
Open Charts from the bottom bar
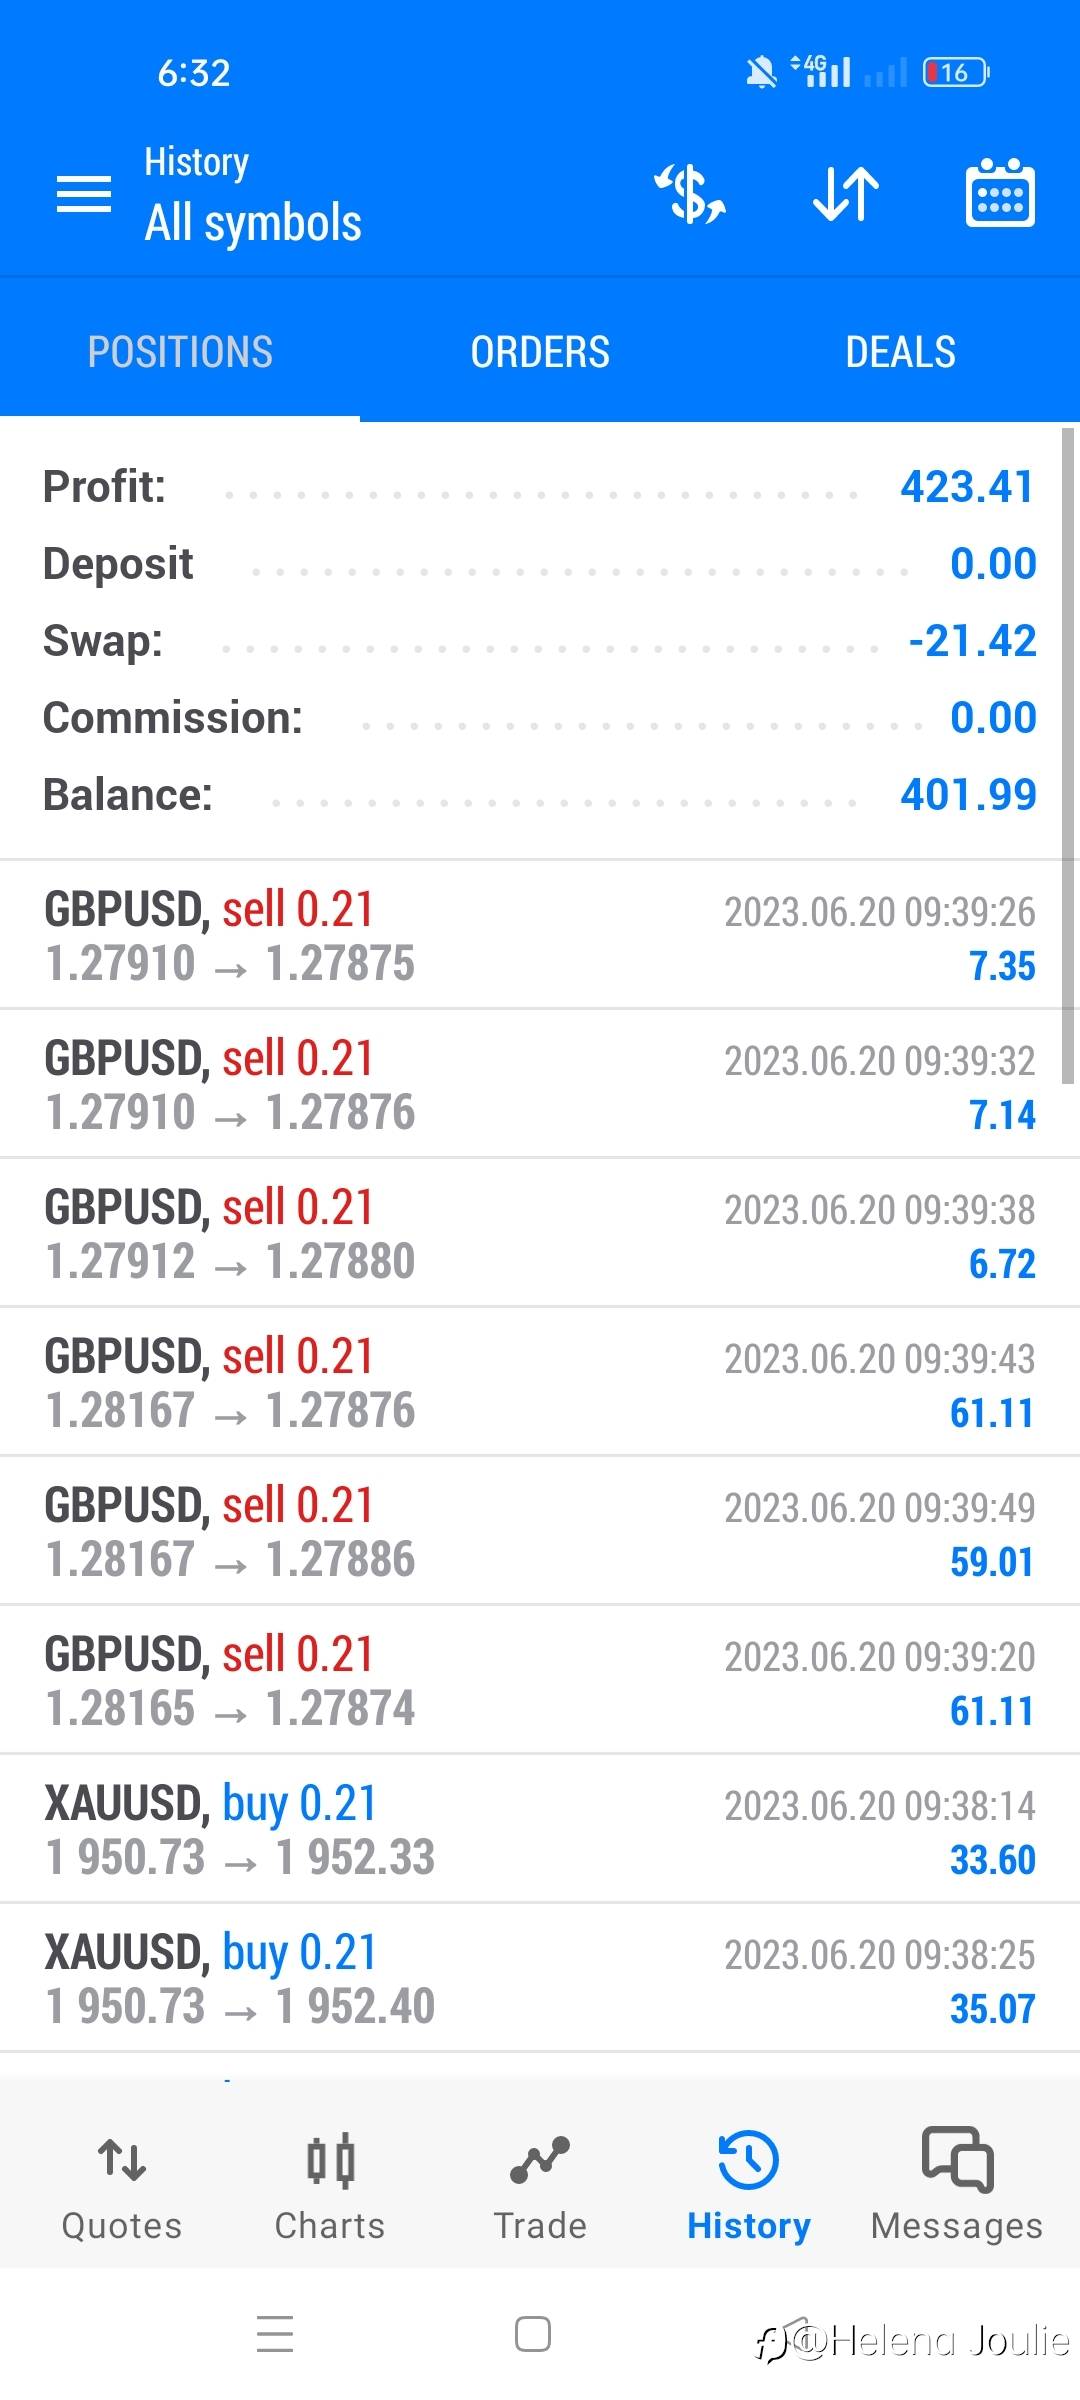[330, 2186]
